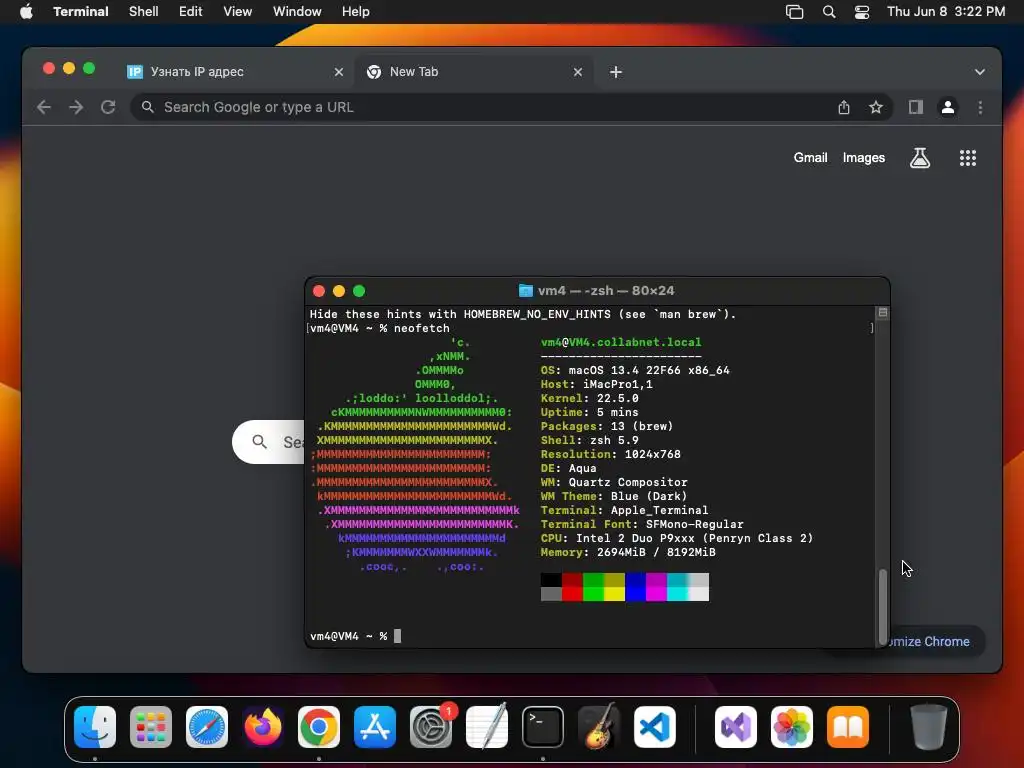
Task: Click the share icon in the address bar
Action: point(844,107)
